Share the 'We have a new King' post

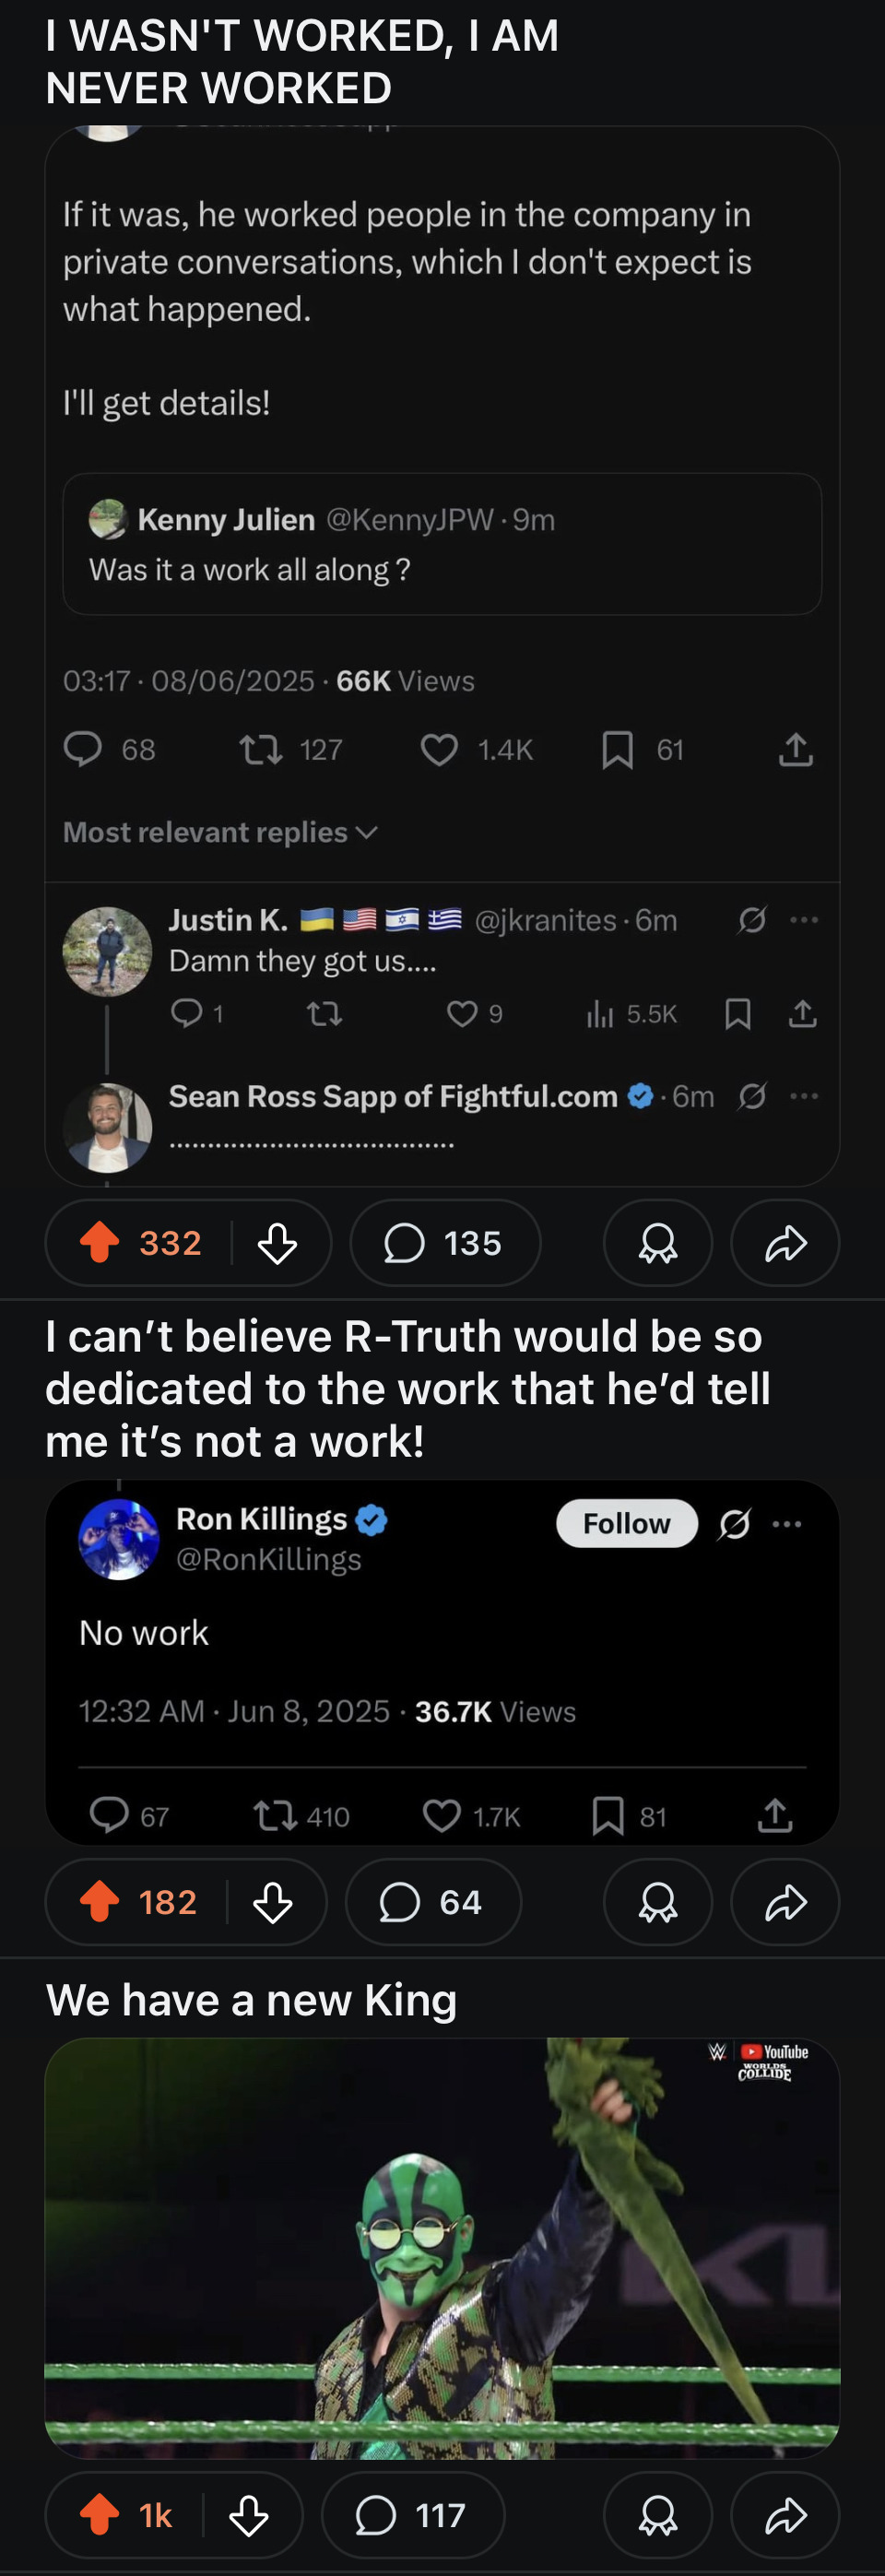point(785,2514)
